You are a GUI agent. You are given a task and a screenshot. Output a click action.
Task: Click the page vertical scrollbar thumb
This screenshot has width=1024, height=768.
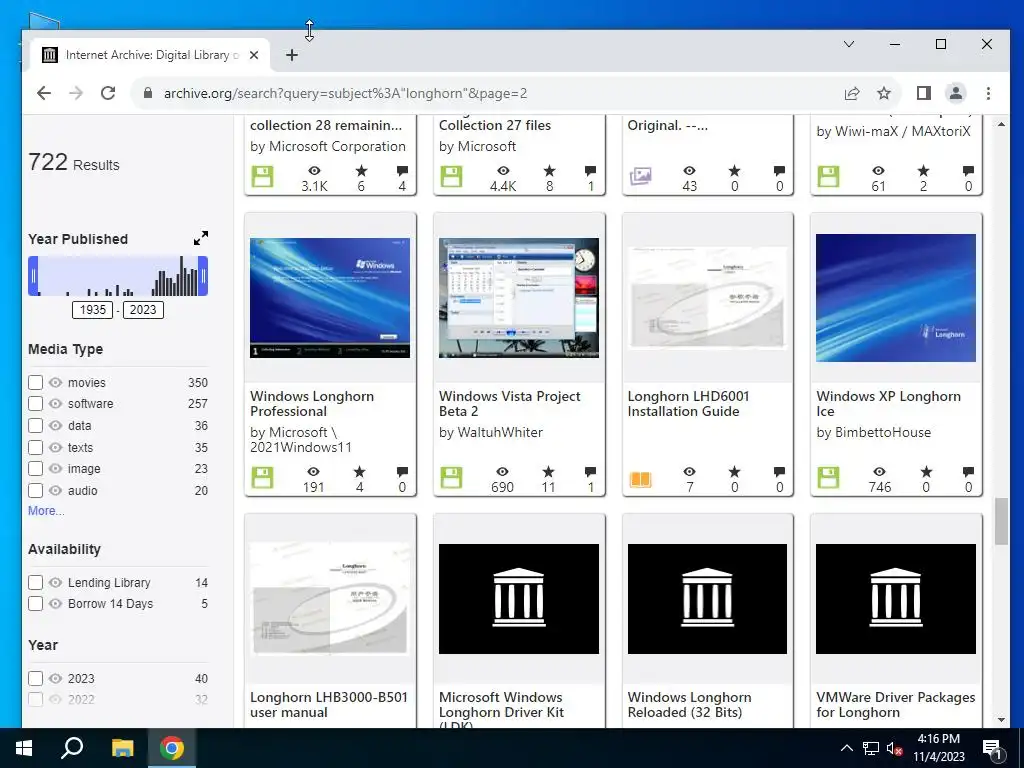tap(1001, 521)
